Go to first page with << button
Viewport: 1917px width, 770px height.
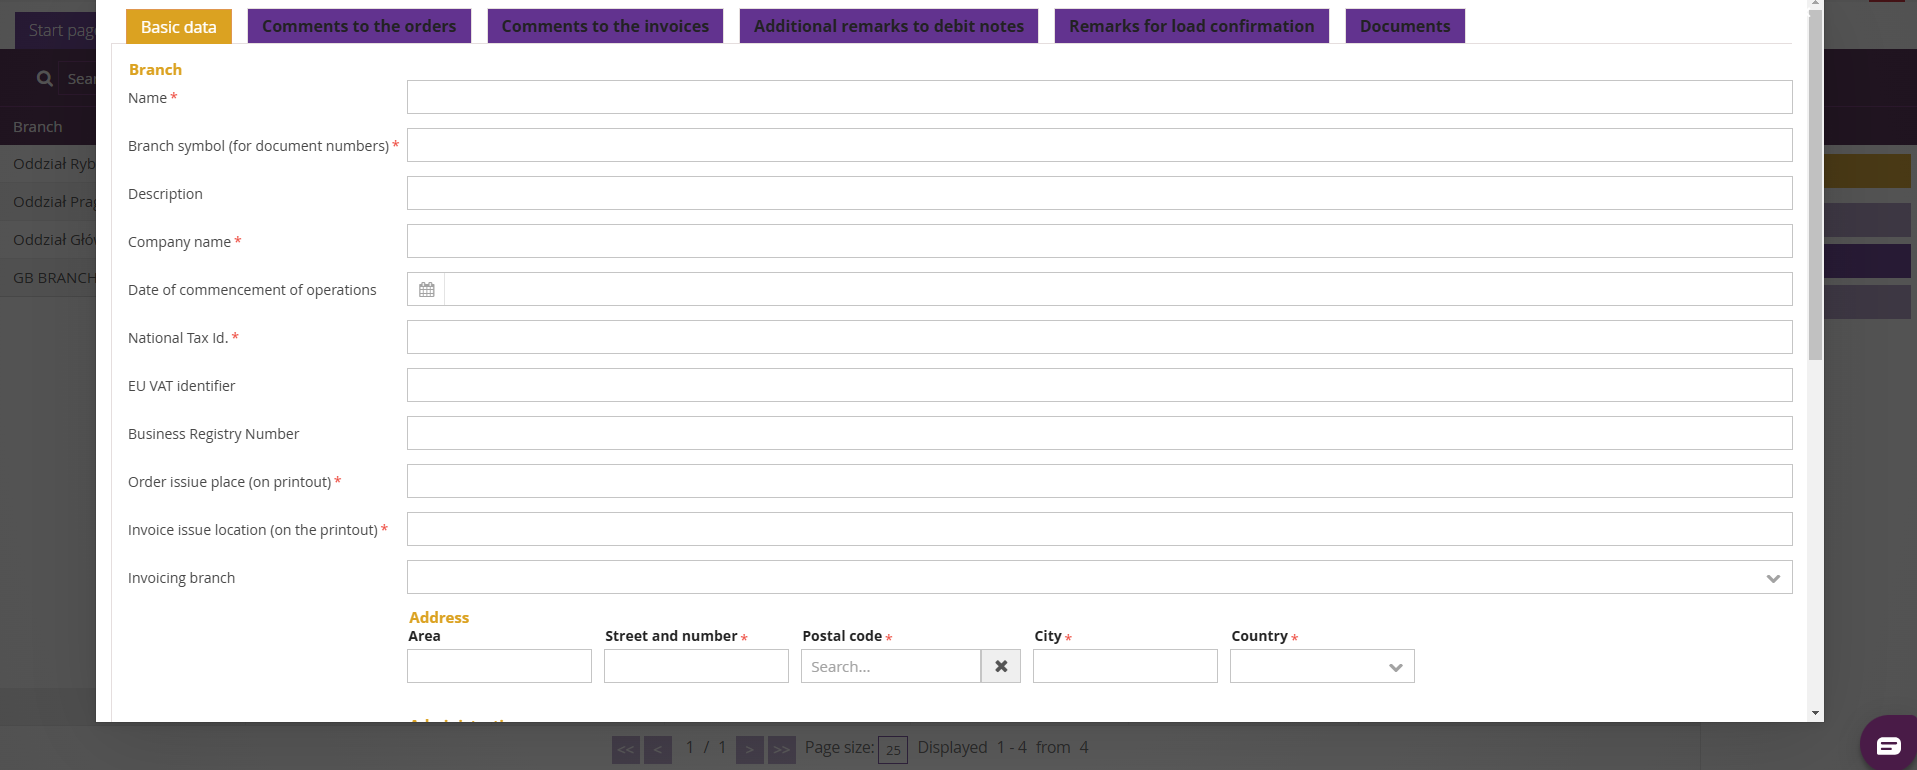coord(626,749)
